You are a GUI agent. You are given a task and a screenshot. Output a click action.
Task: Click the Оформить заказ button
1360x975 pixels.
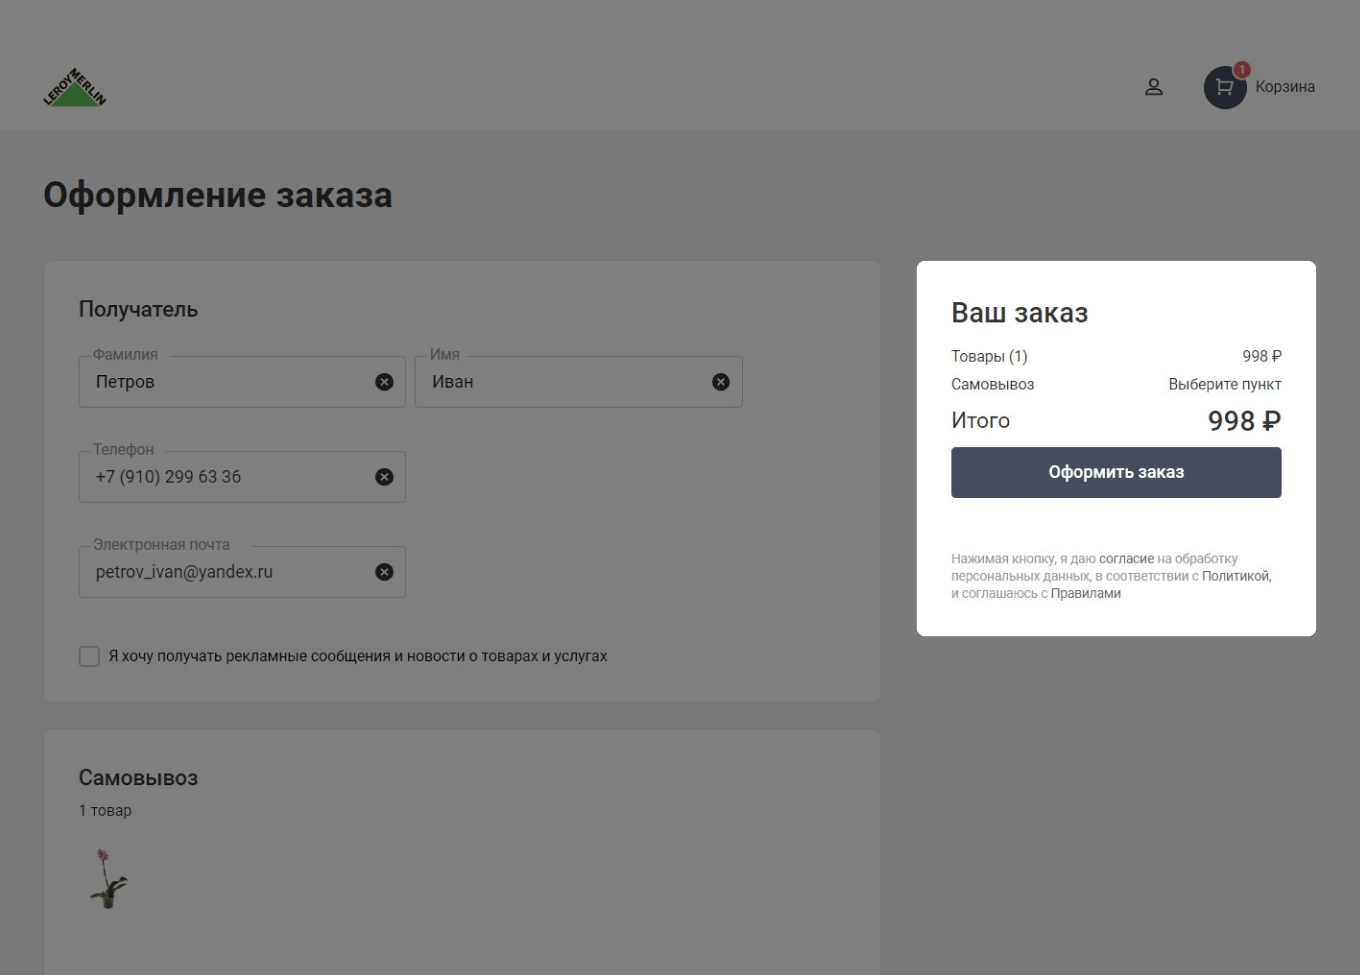pyautogui.click(x=1116, y=473)
